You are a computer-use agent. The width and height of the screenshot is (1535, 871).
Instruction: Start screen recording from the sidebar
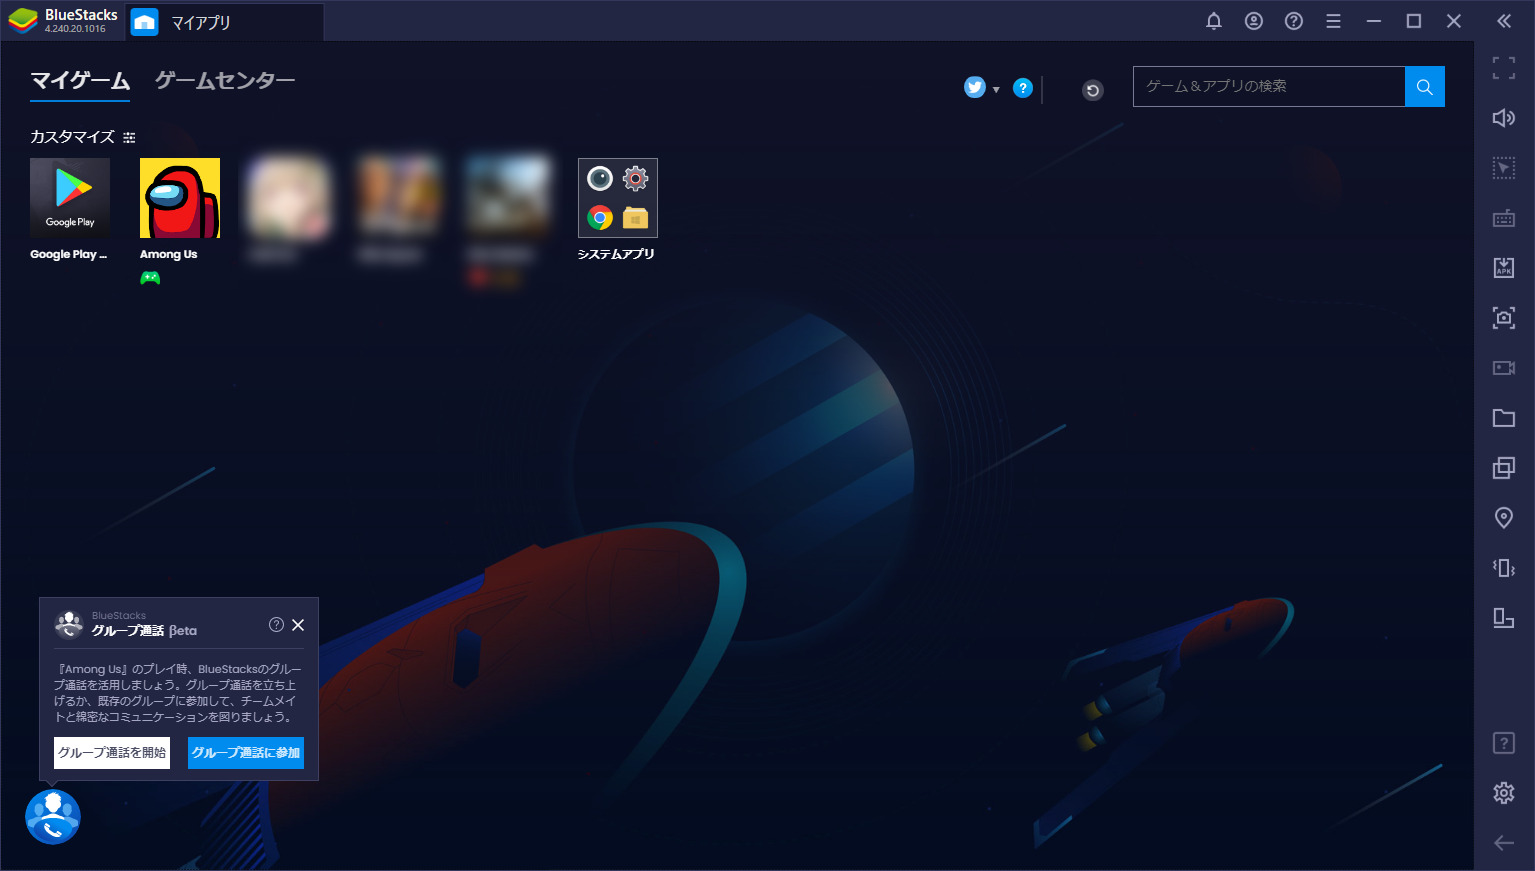pos(1504,368)
